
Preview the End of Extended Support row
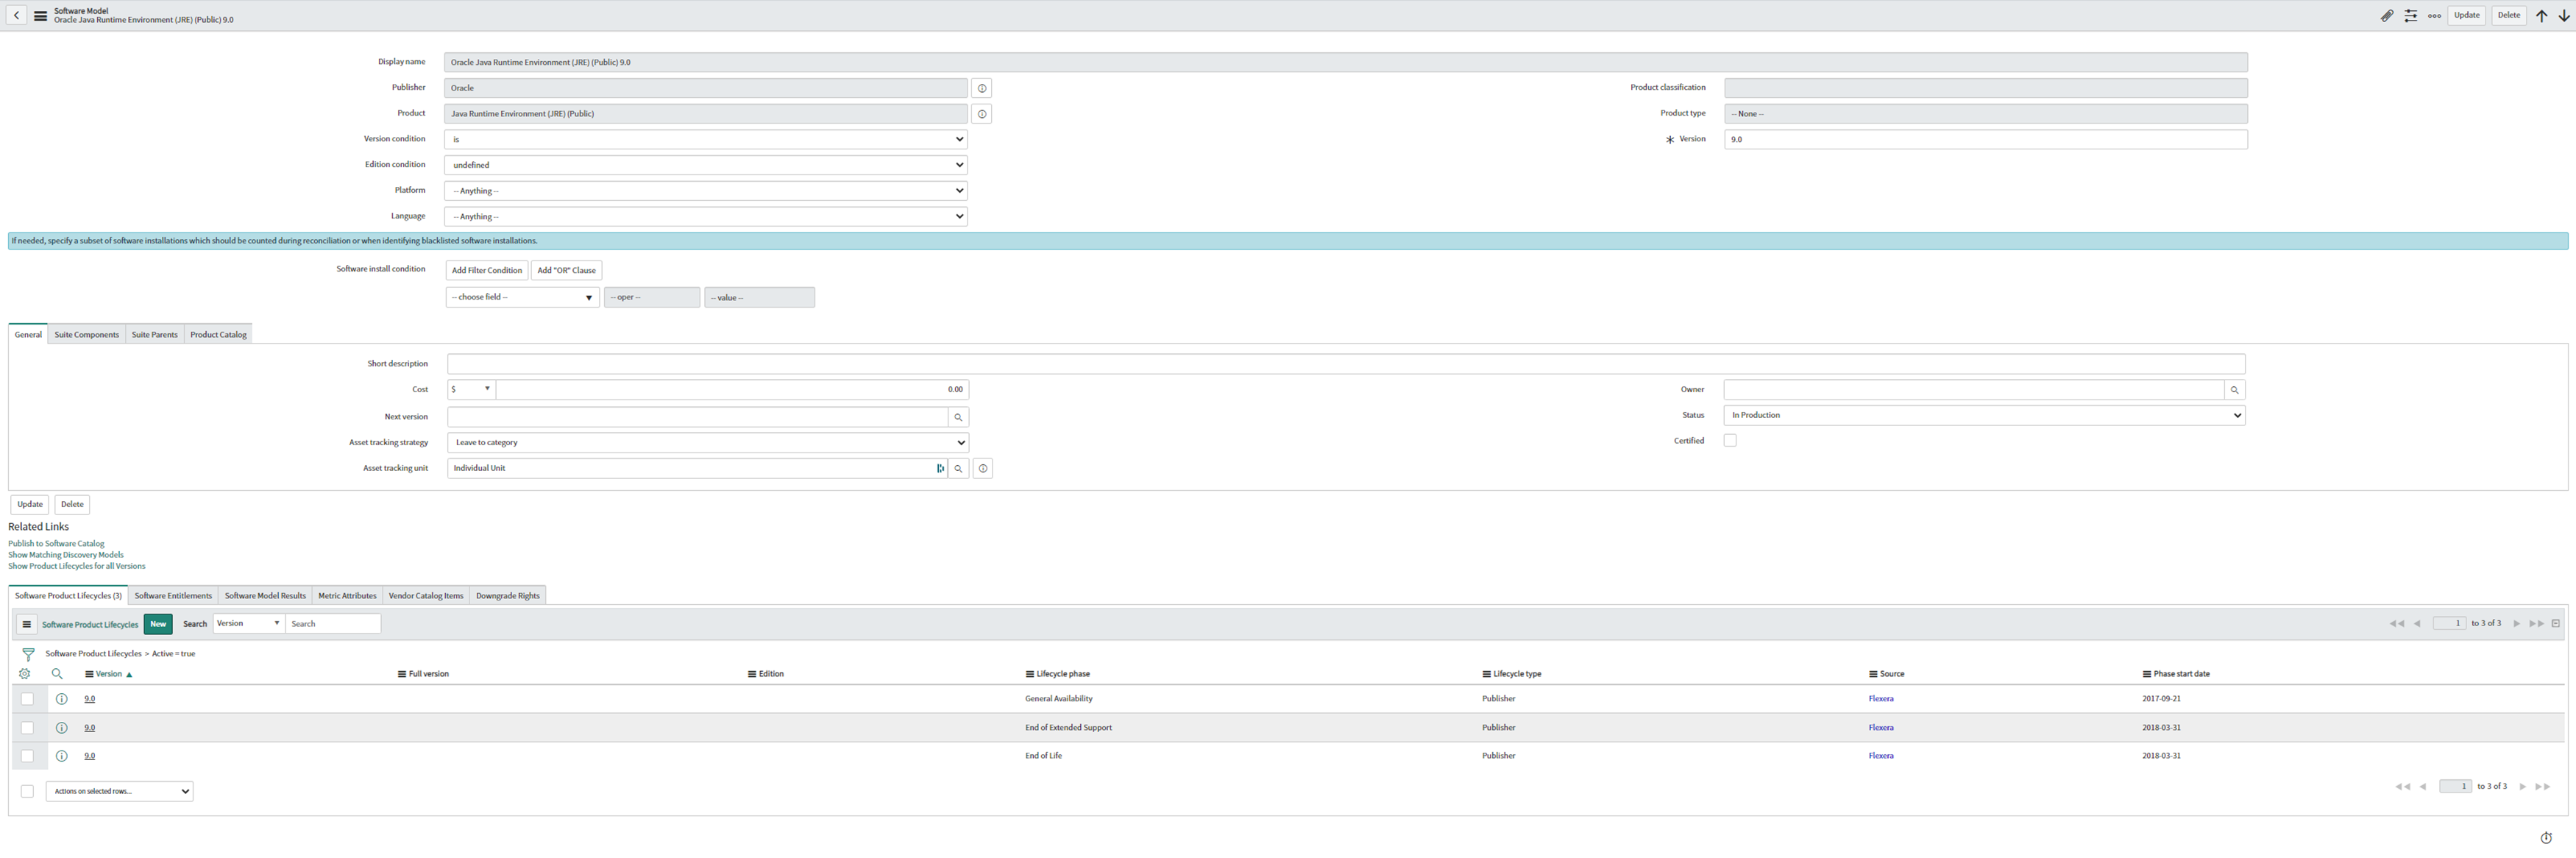click(61, 728)
